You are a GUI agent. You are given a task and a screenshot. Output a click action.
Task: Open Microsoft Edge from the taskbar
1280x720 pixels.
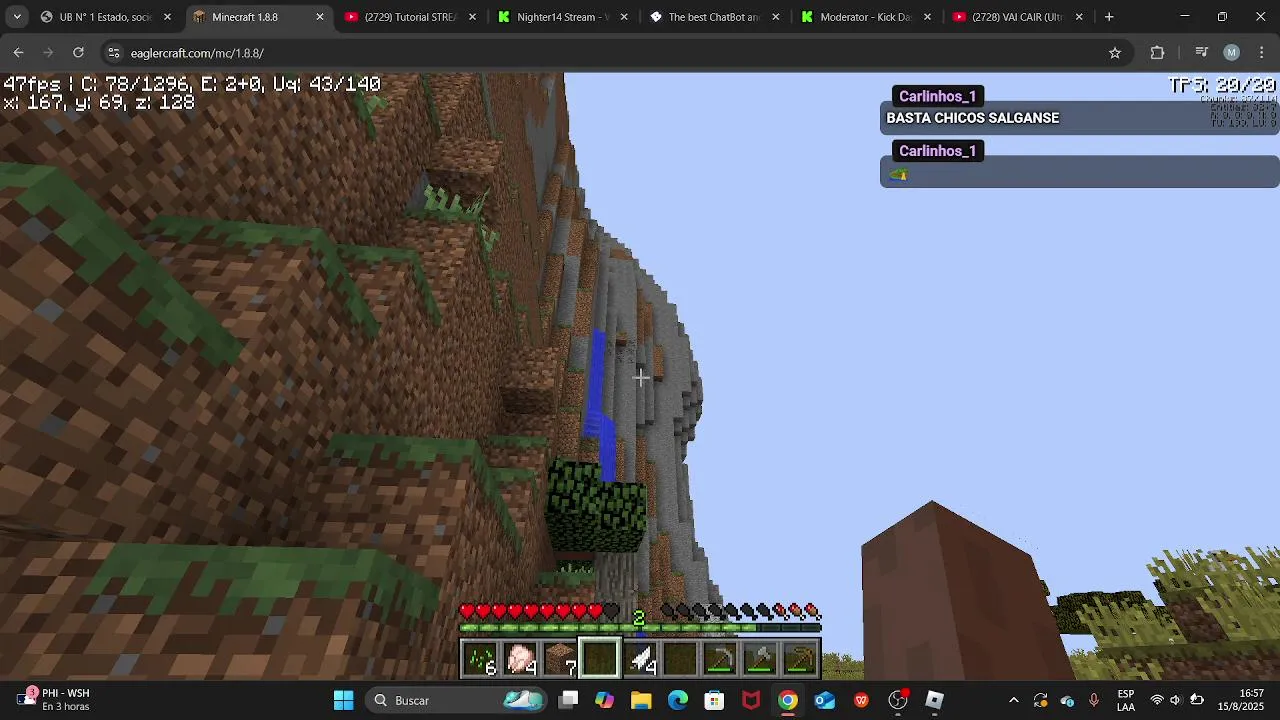pos(678,700)
